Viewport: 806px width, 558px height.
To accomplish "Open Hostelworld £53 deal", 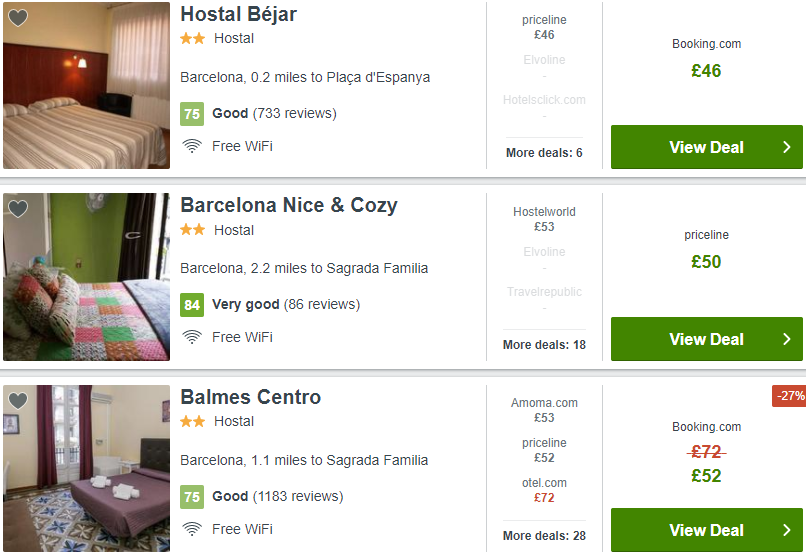I will [x=544, y=219].
